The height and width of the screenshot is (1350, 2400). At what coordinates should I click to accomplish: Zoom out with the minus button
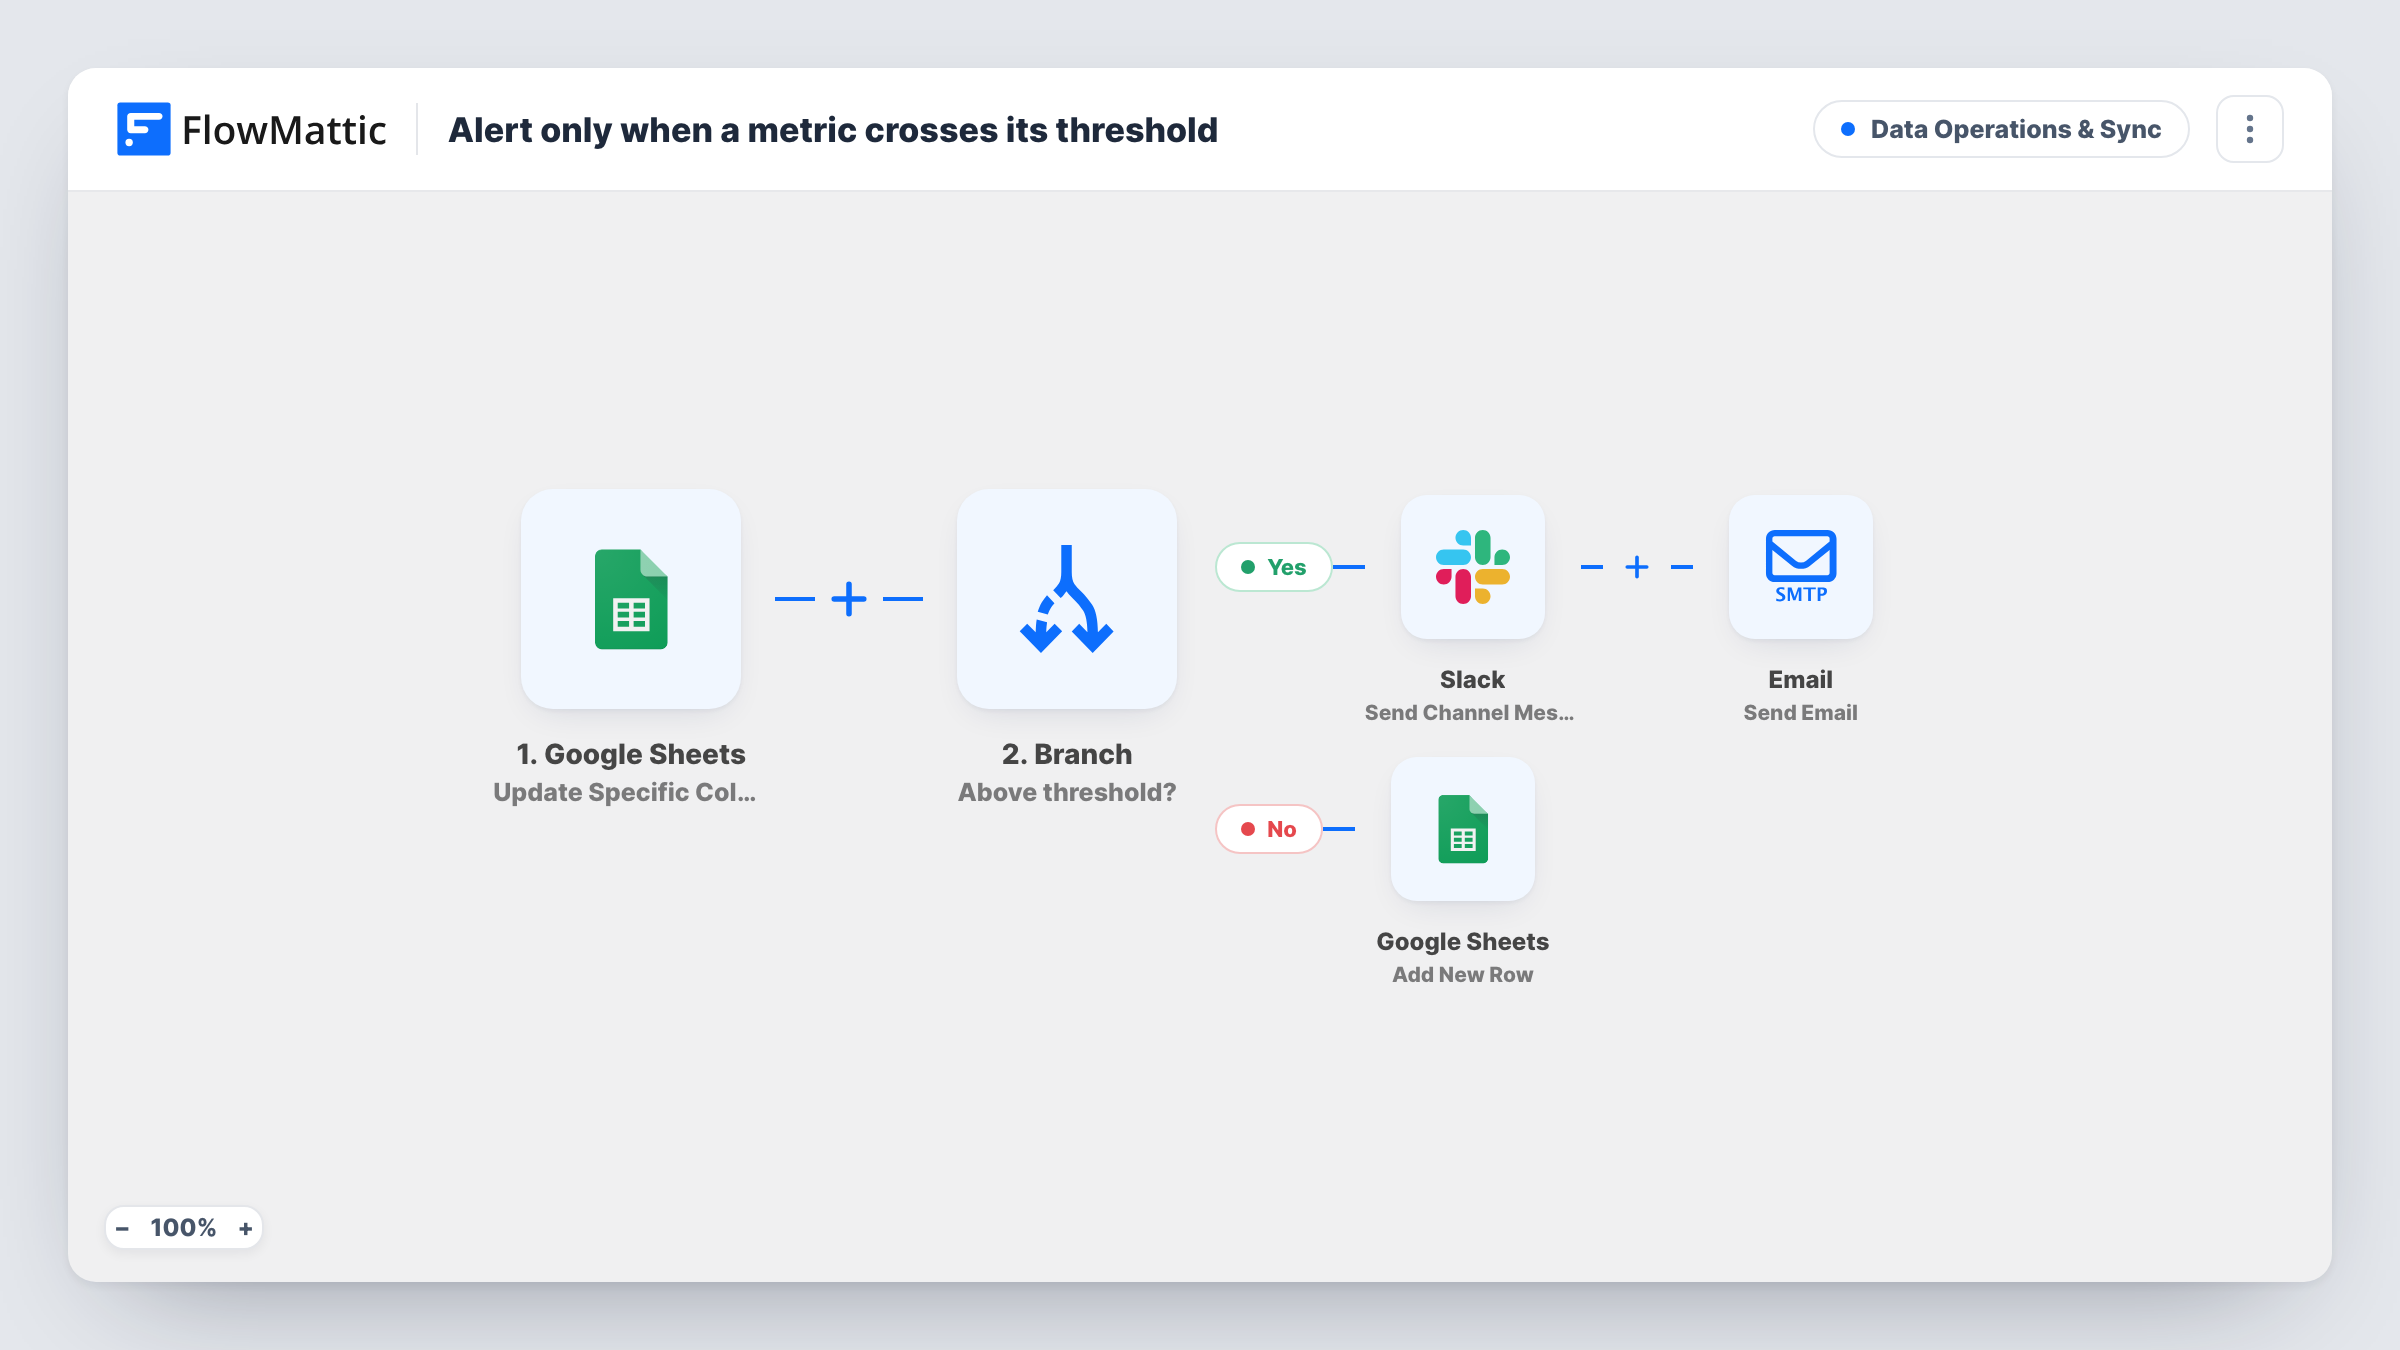click(x=122, y=1228)
